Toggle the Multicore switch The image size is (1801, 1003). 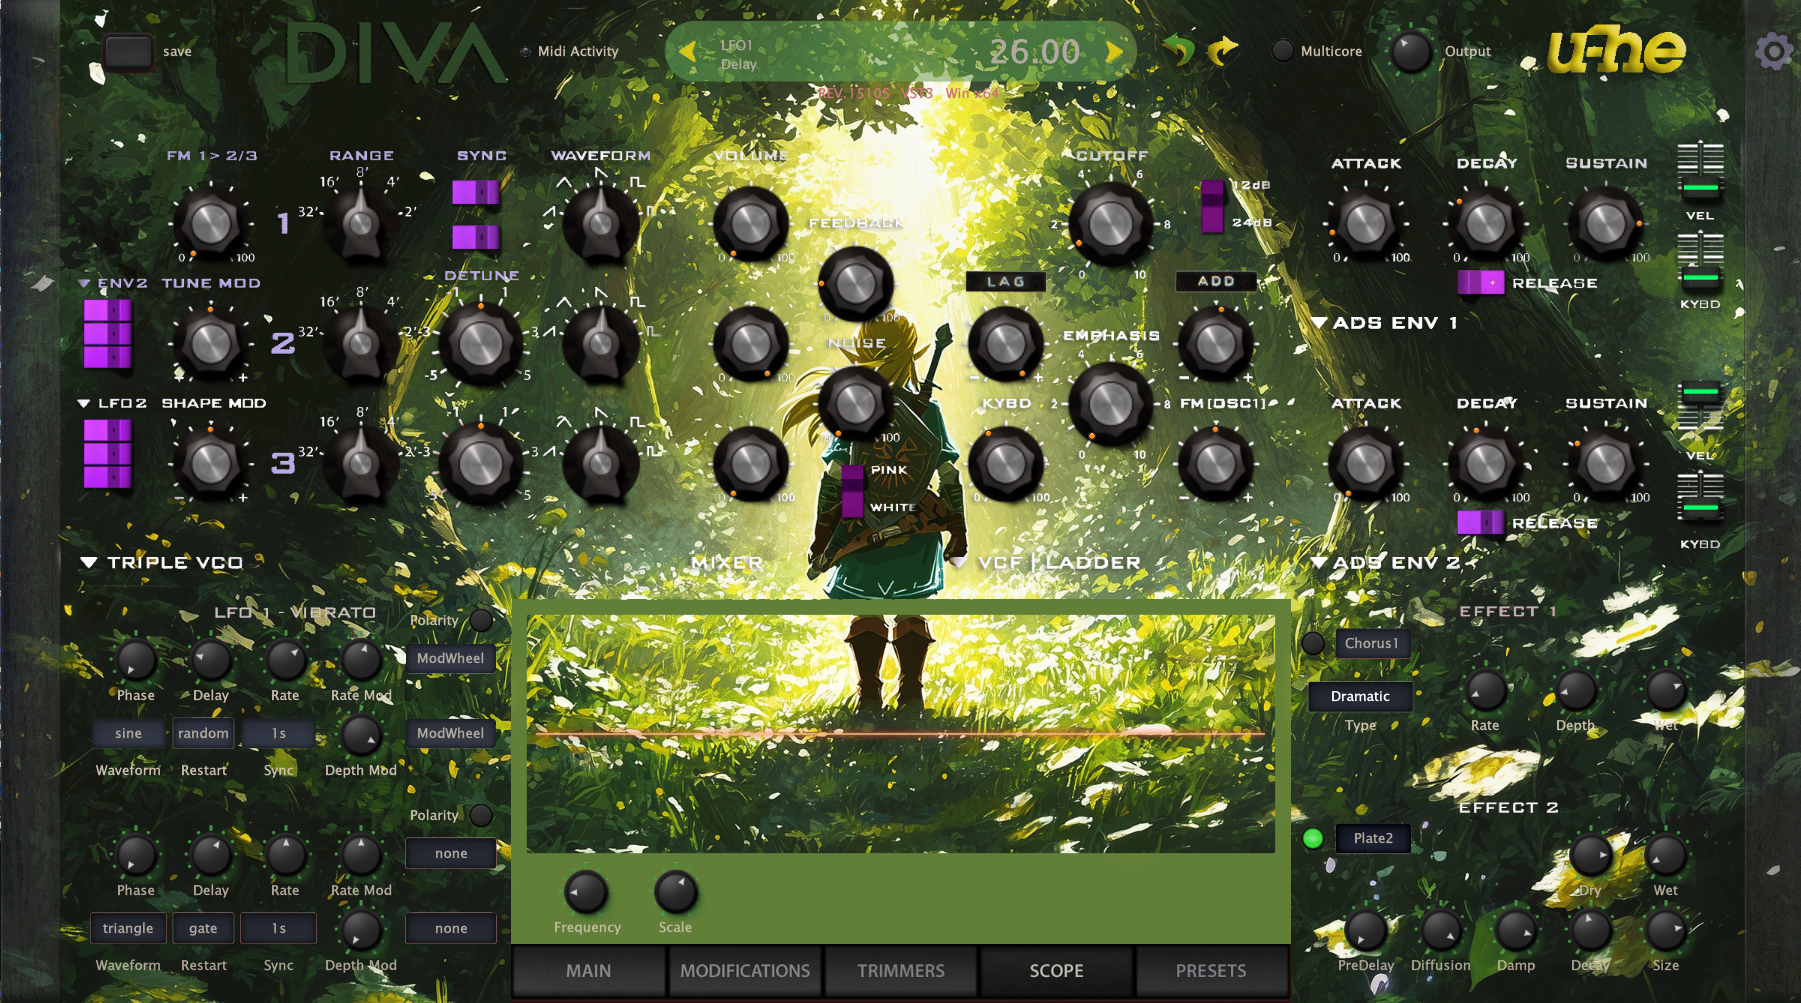1282,51
